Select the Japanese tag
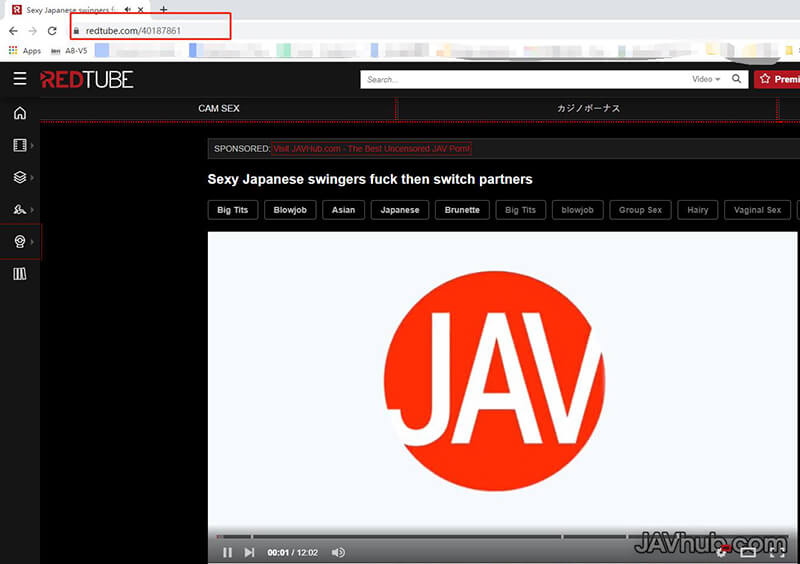 click(x=400, y=210)
